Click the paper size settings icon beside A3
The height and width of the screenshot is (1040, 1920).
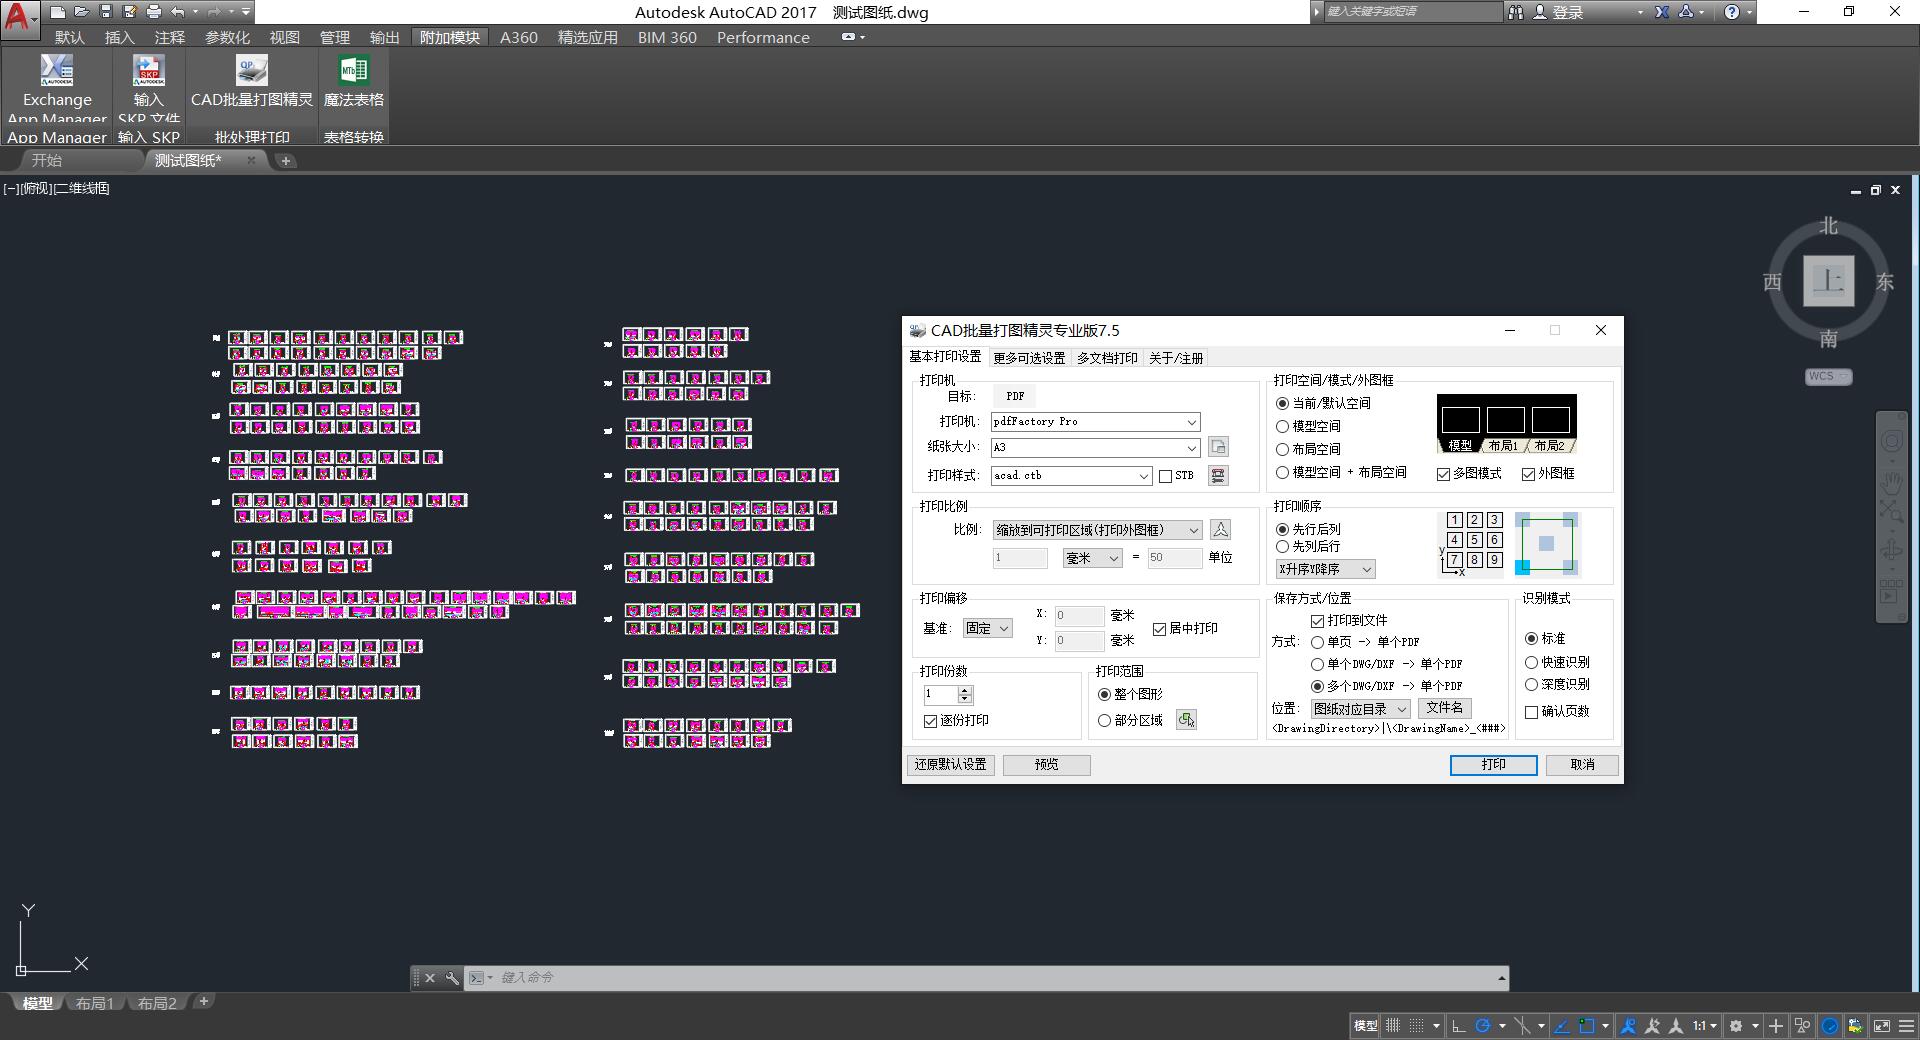1218,447
